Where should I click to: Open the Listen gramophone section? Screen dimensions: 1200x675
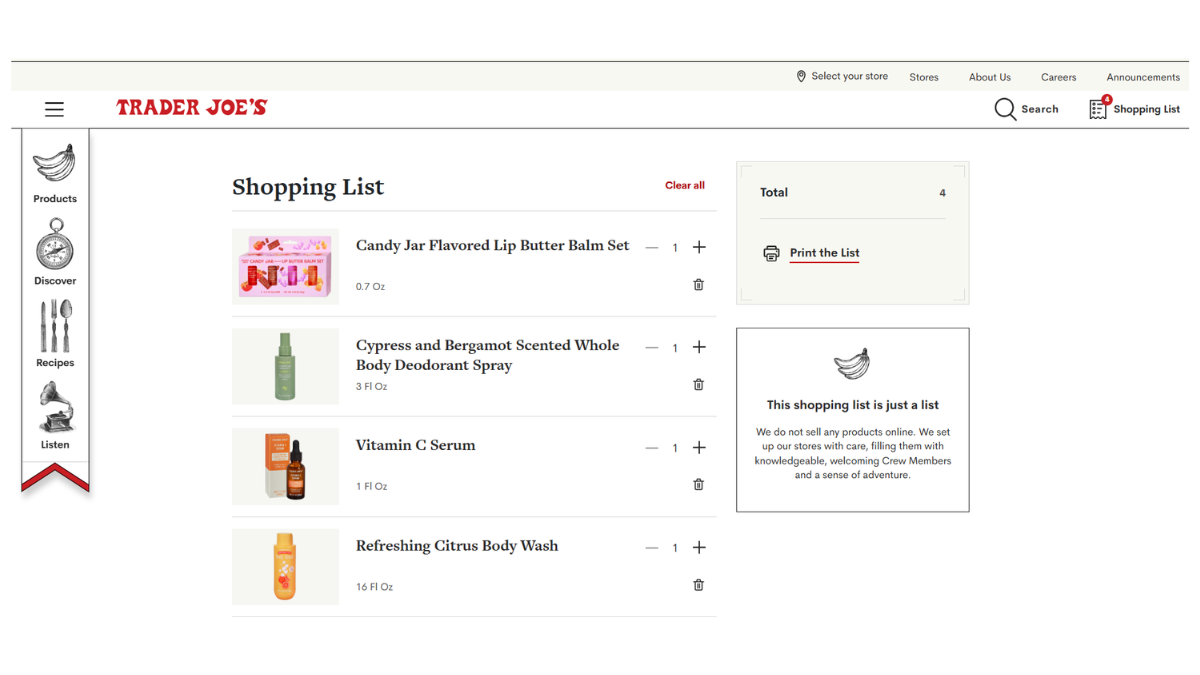point(55,416)
